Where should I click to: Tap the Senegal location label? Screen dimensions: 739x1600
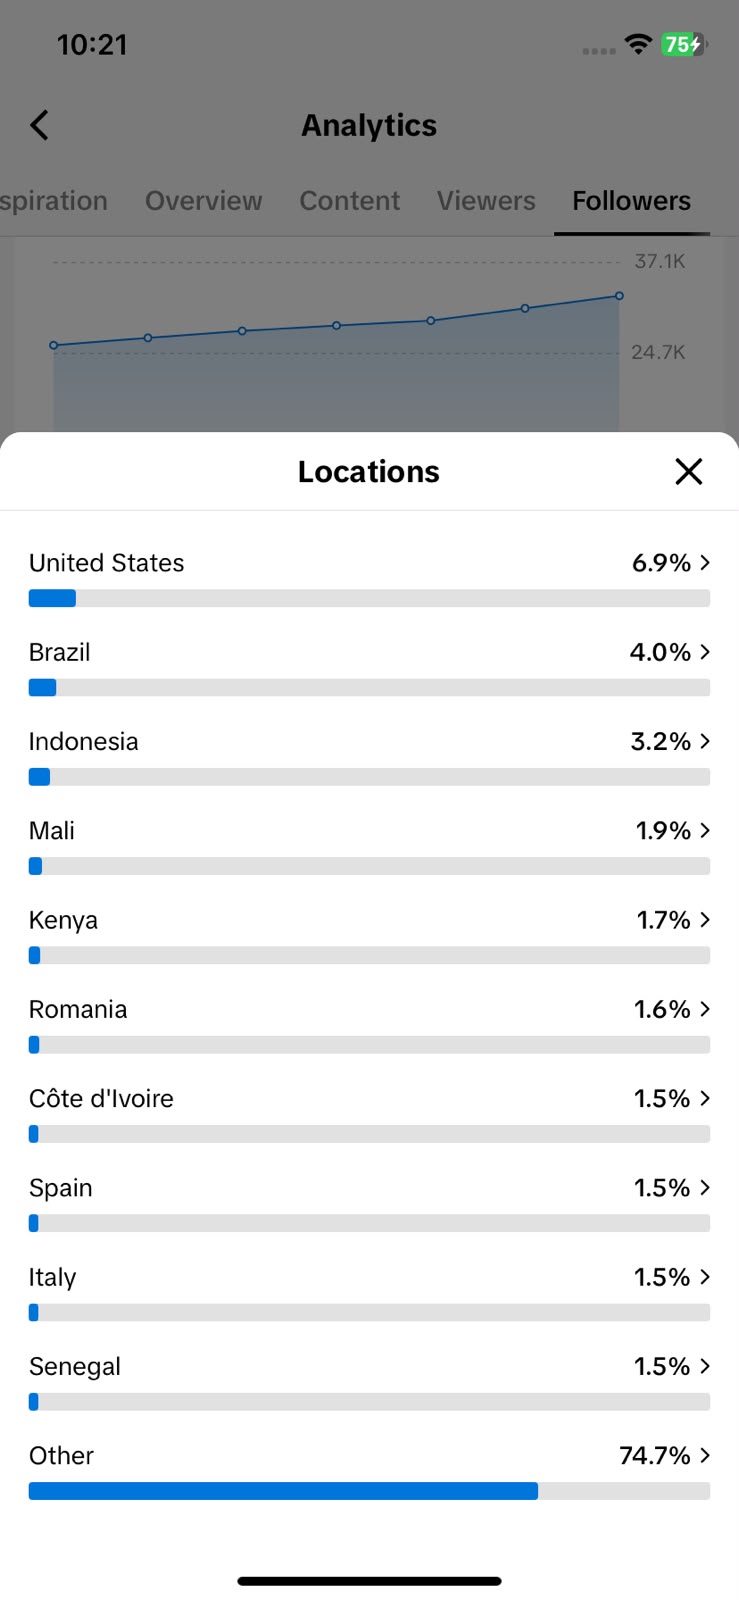pos(75,1367)
